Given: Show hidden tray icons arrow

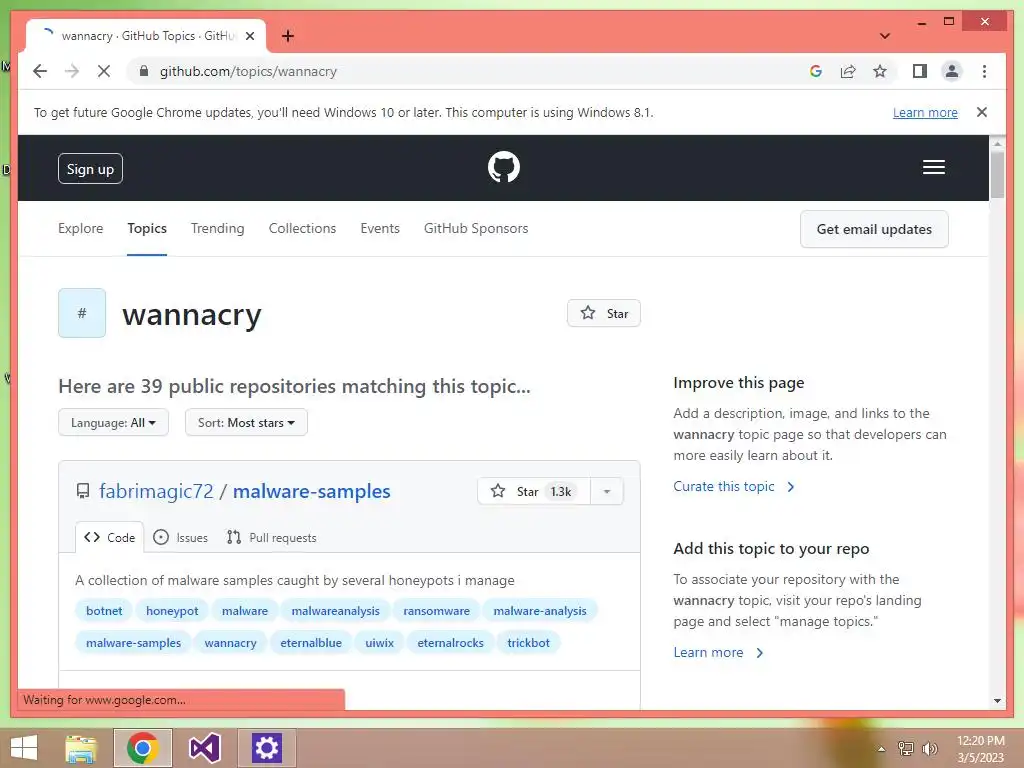Looking at the screenshot, I should pos(881,749).
